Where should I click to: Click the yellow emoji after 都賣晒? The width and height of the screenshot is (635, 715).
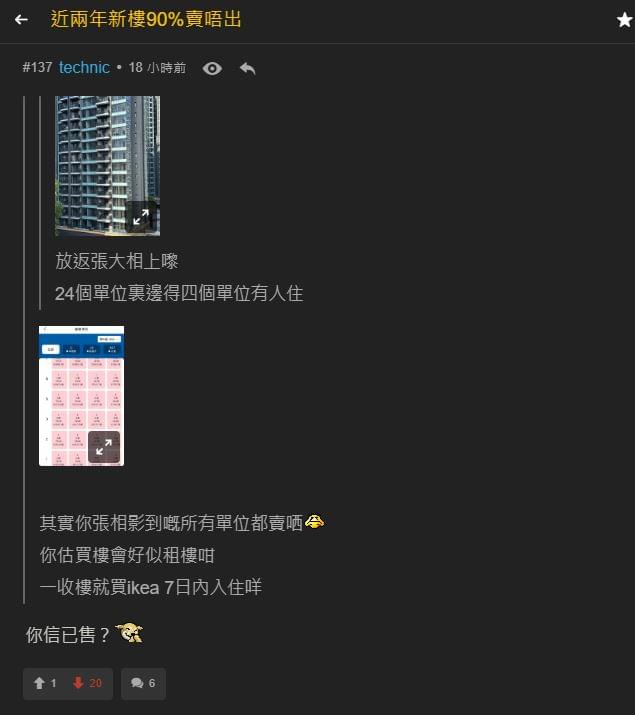click(314, 522)
